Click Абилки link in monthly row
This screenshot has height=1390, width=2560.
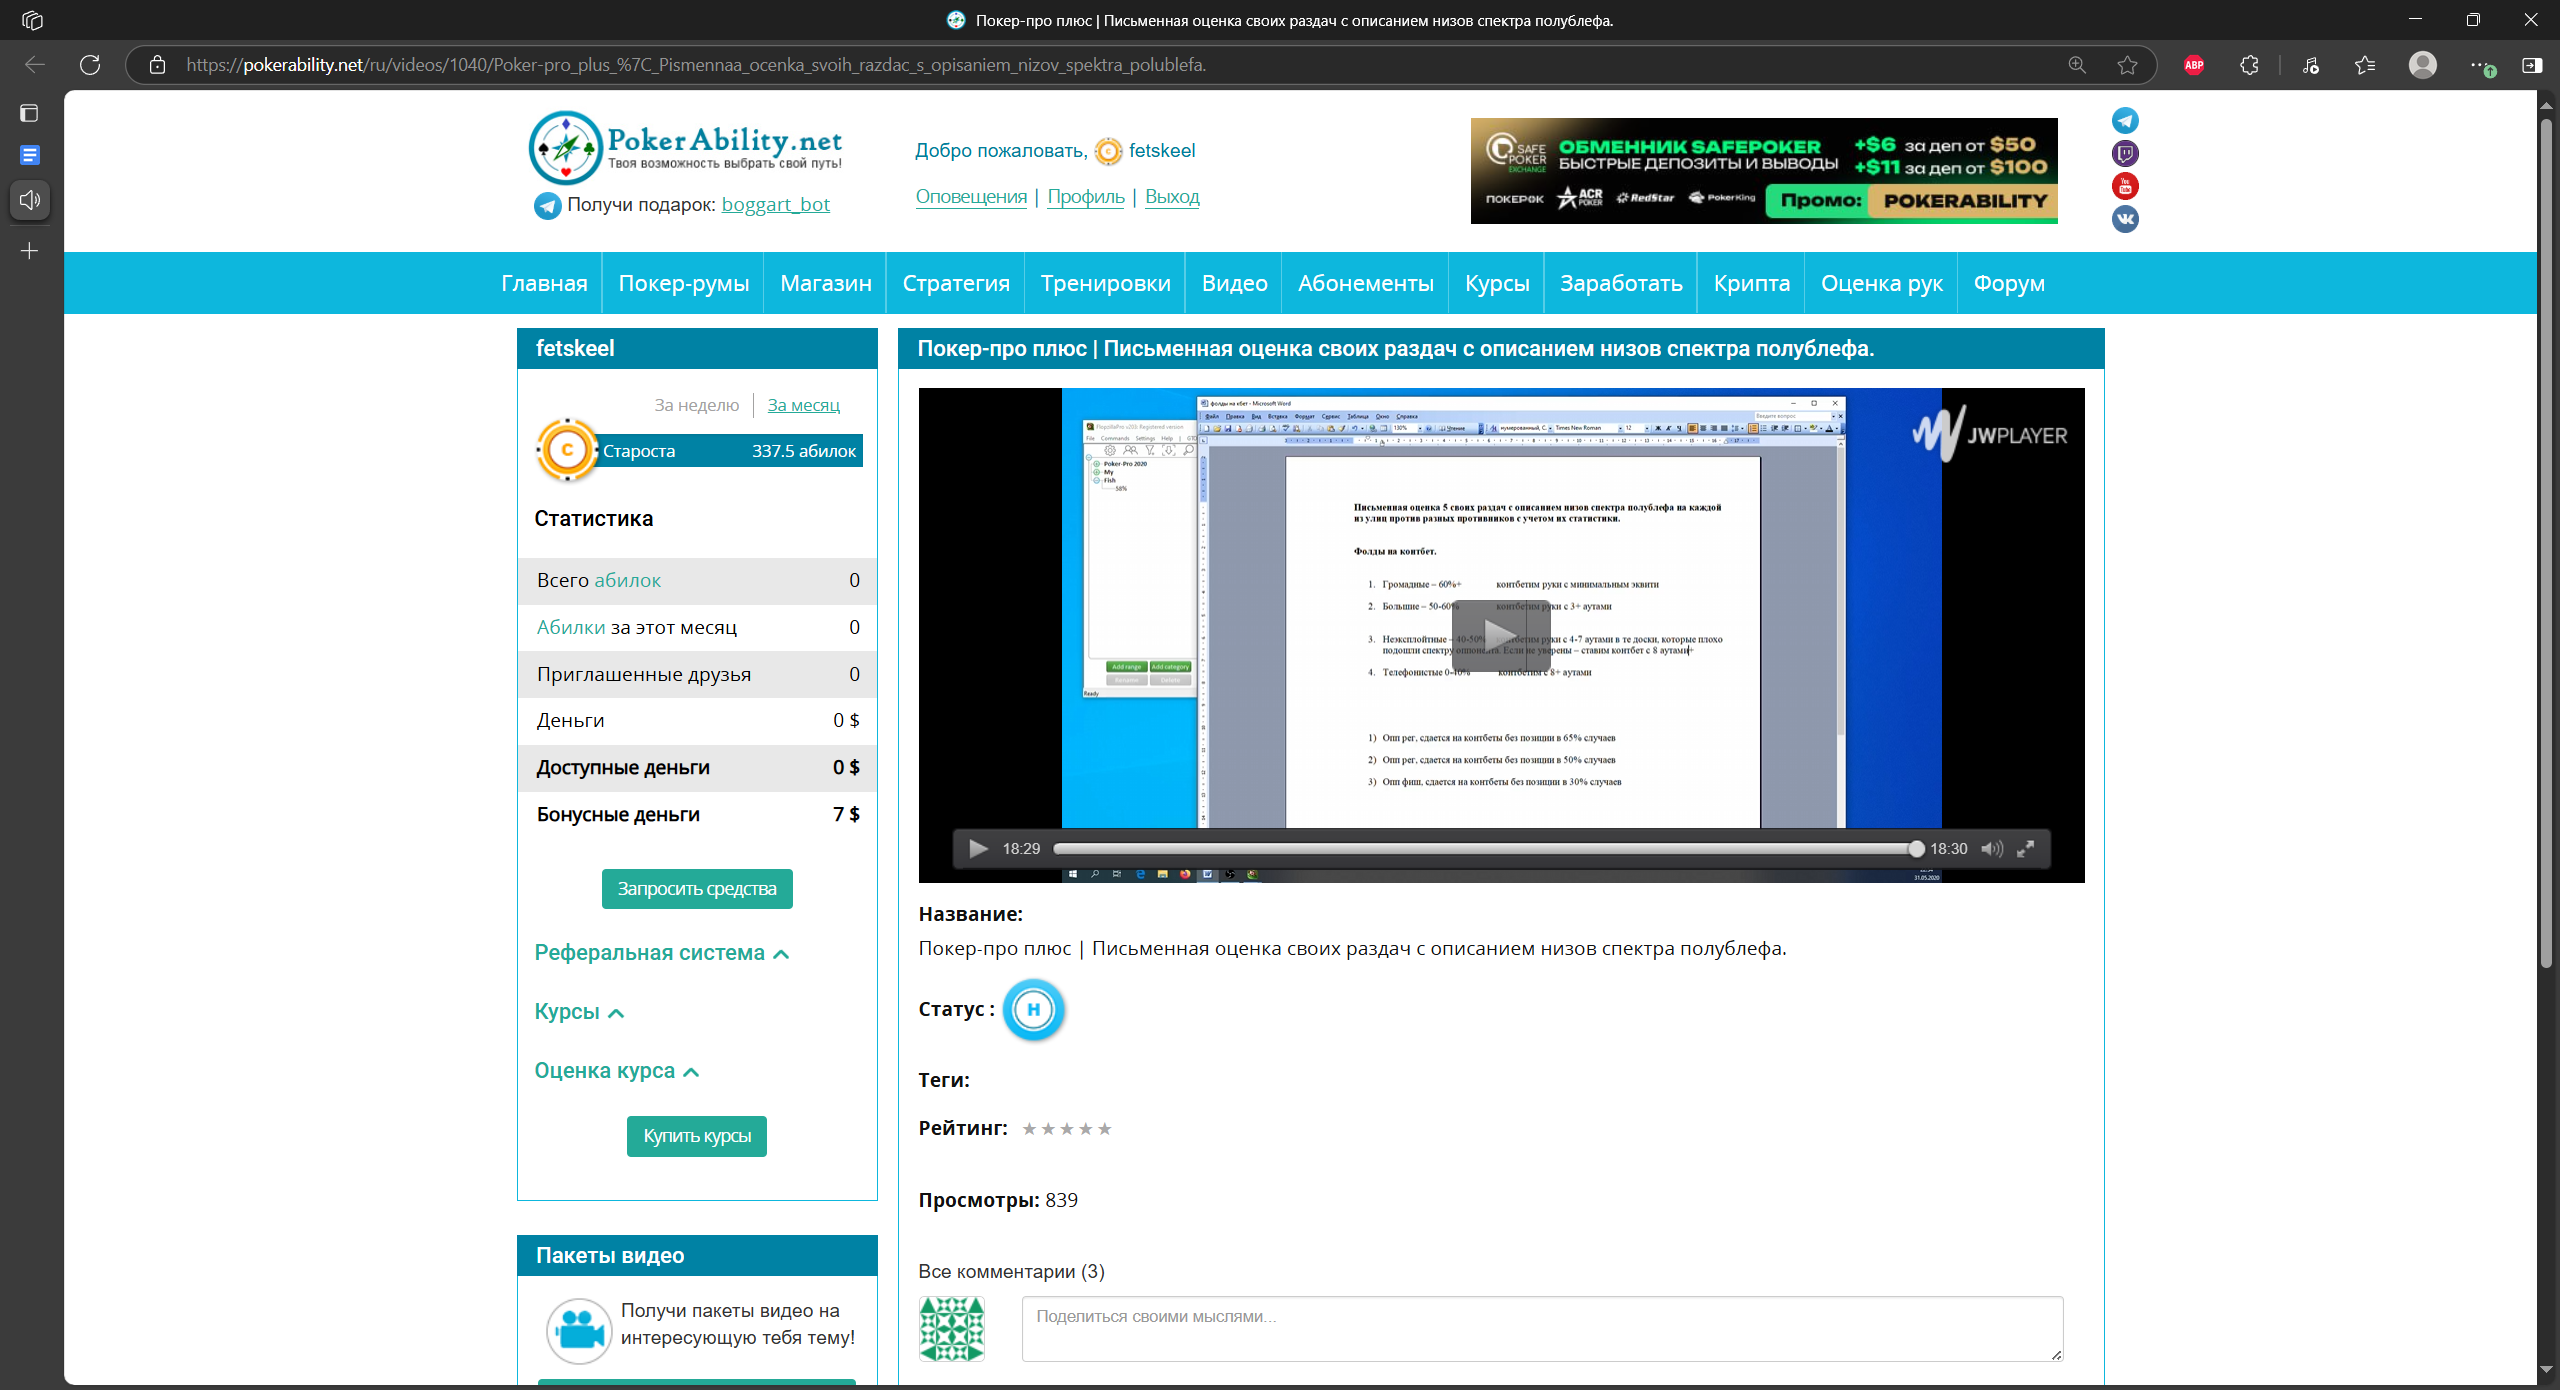pyautogui.click(x=571, y=628)
